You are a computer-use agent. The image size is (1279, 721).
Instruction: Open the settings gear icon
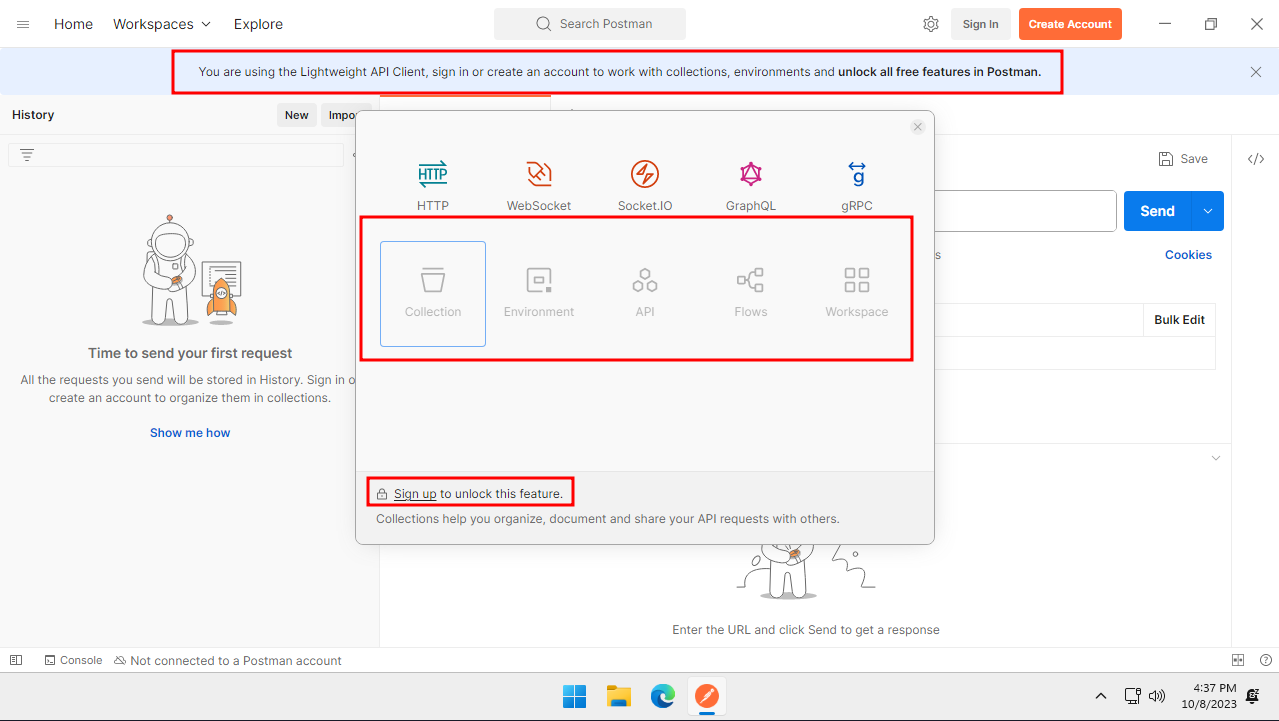point(931,24)
